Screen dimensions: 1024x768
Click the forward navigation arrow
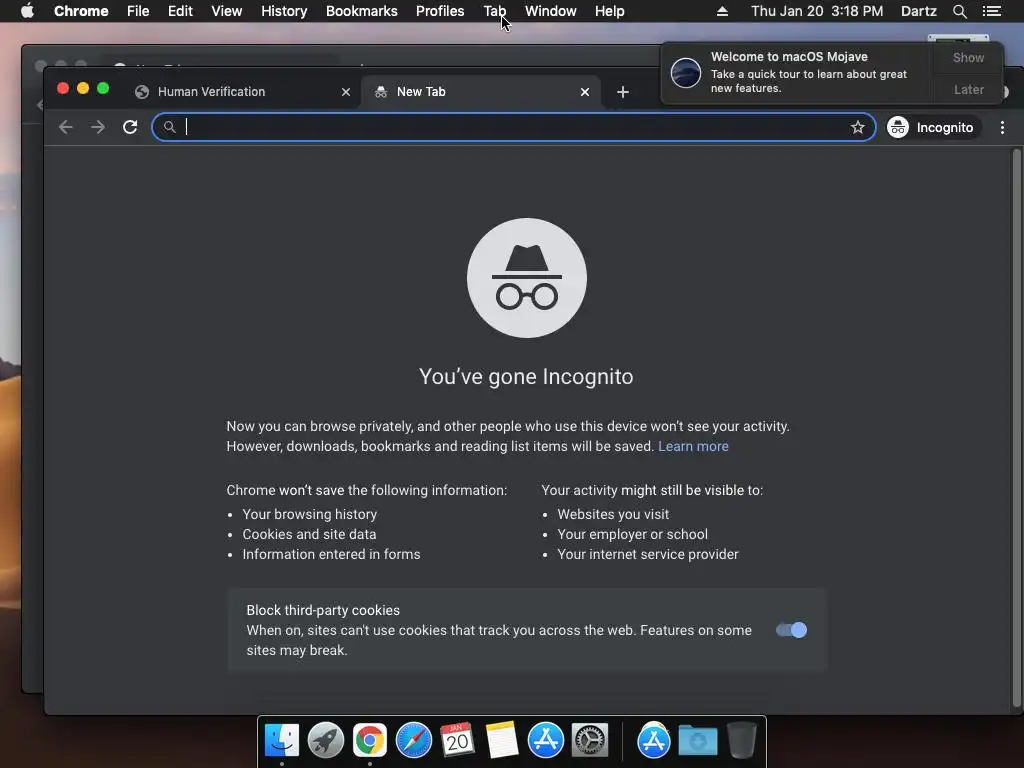98,127
